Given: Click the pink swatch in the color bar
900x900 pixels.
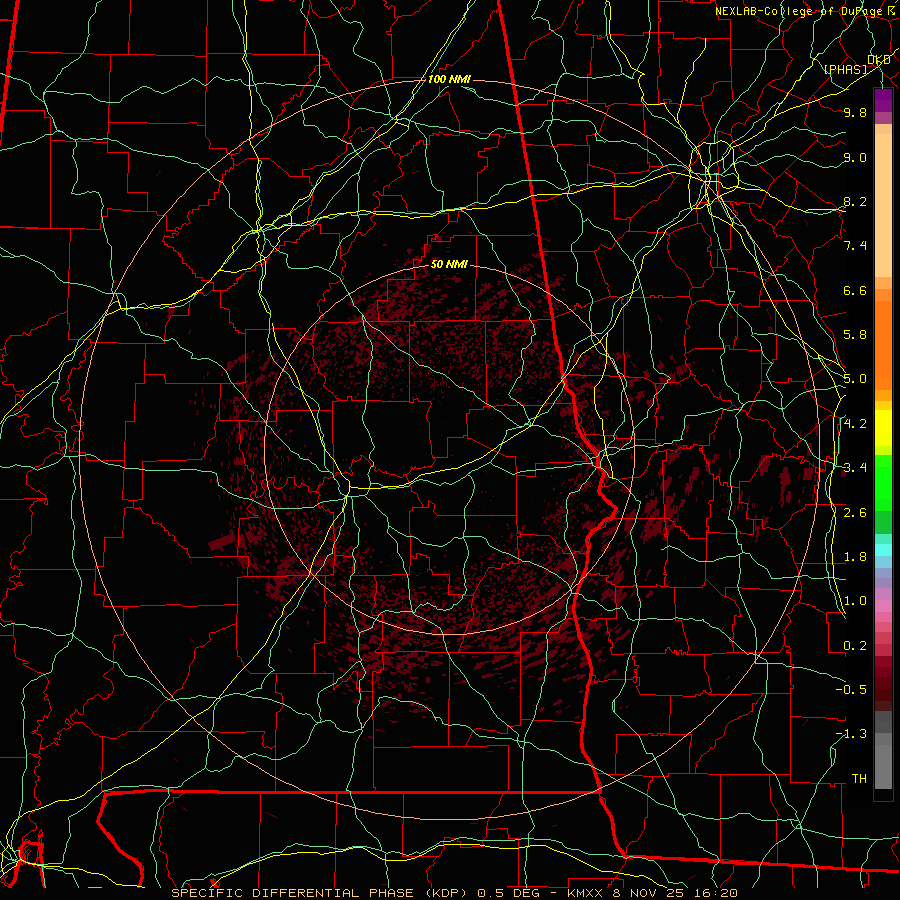Looking at the screenshot, I should pos(883,606).
